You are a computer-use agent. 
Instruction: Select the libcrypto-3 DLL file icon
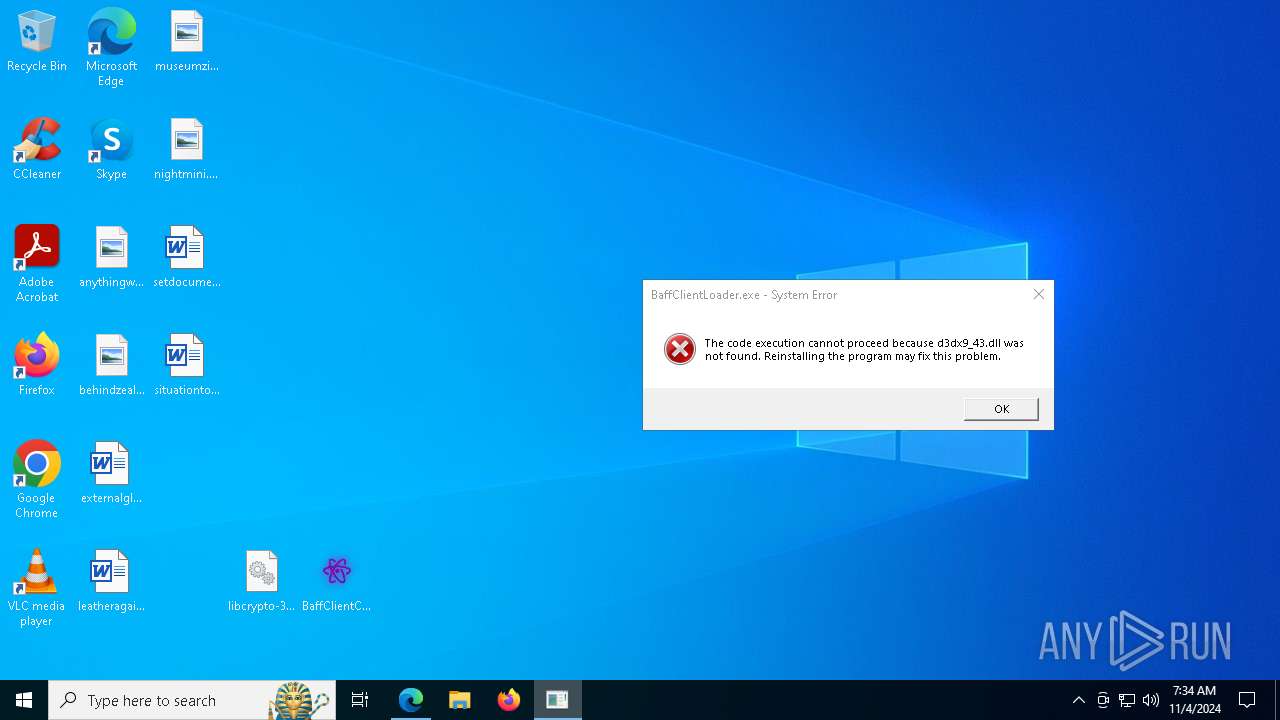click(261, 582)
